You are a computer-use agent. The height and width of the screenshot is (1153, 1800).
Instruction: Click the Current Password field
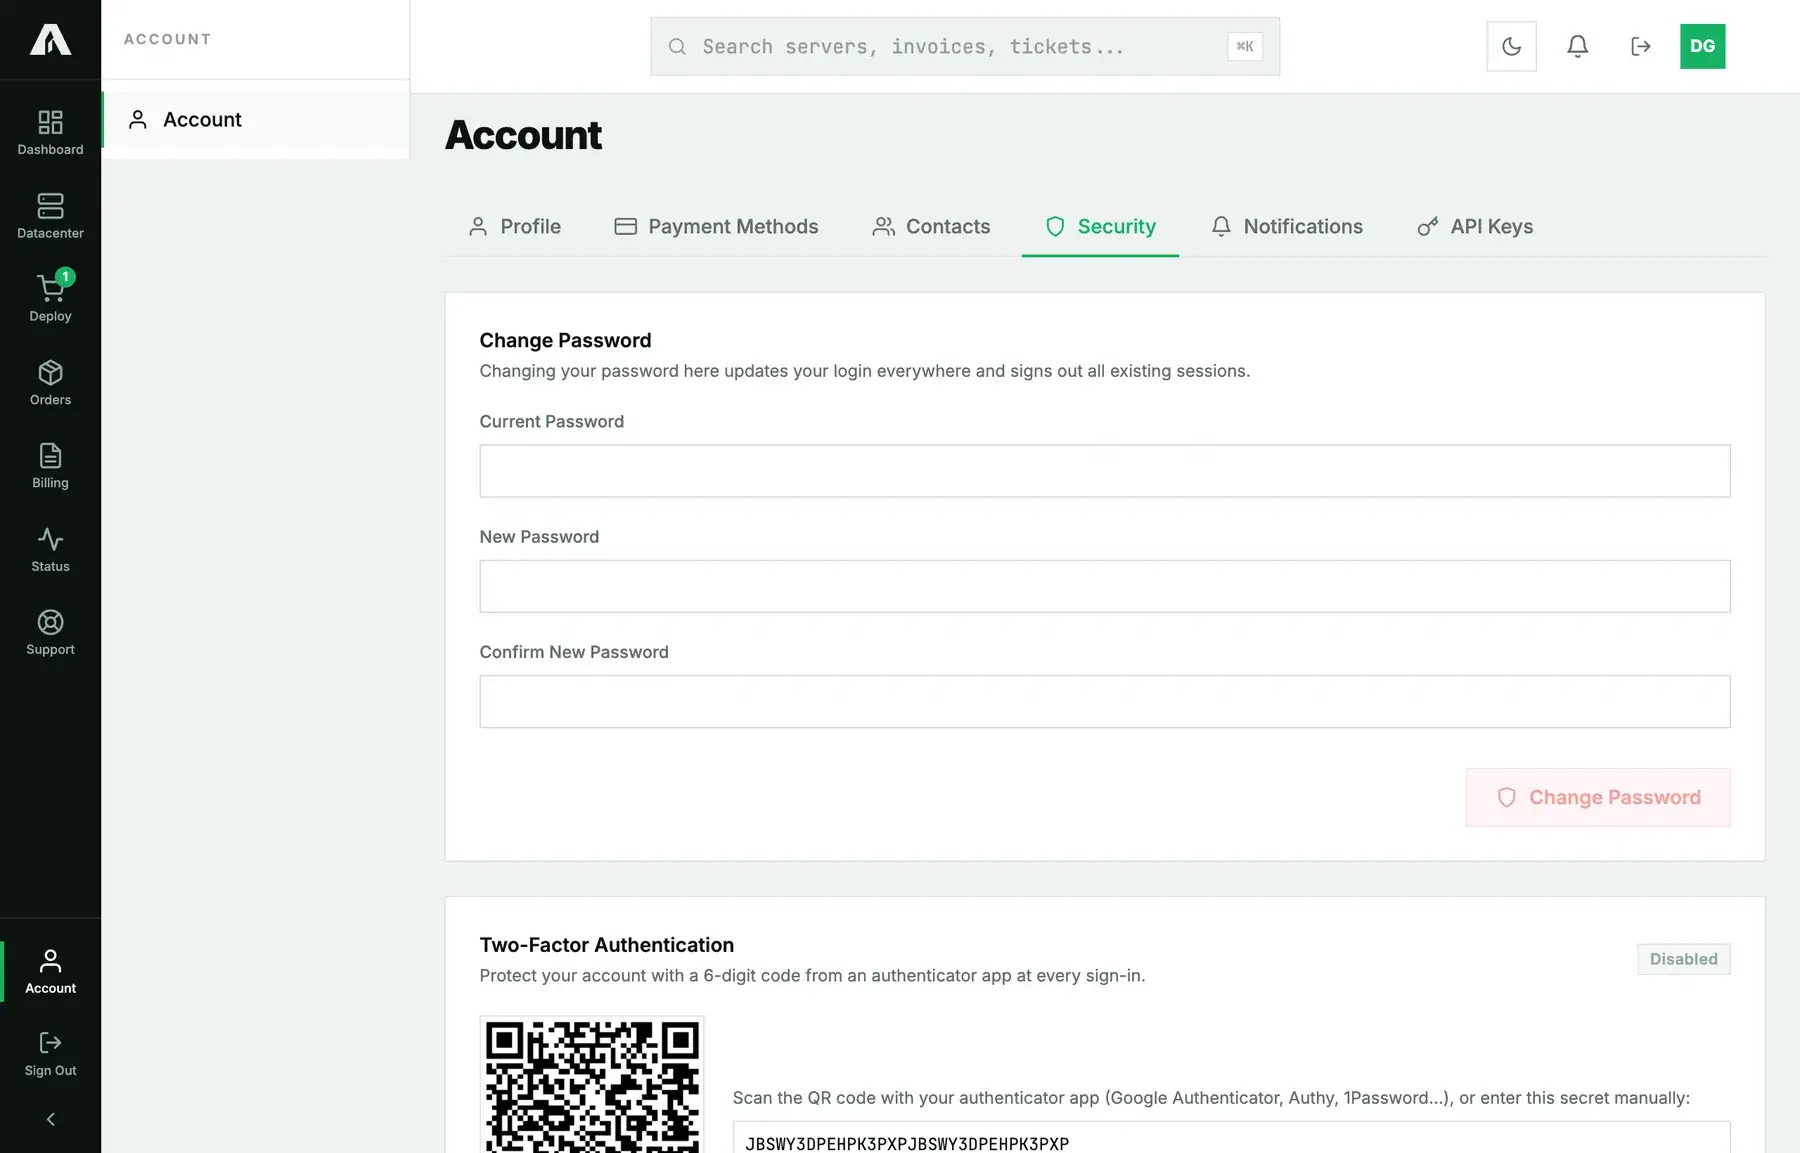pyautogui.click(x=1104, y=471)
